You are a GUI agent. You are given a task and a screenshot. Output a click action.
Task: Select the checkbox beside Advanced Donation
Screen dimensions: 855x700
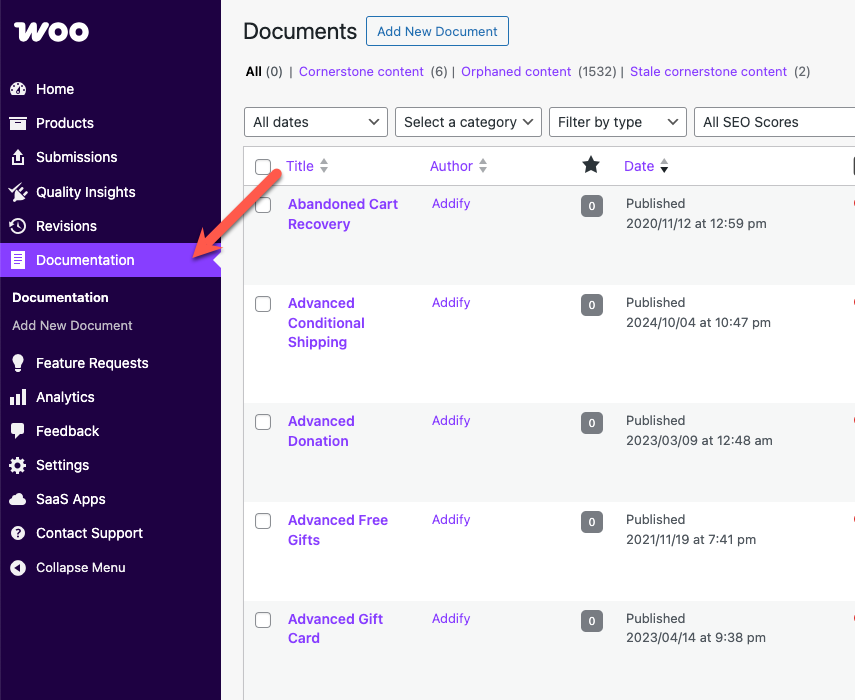(263, 421)
